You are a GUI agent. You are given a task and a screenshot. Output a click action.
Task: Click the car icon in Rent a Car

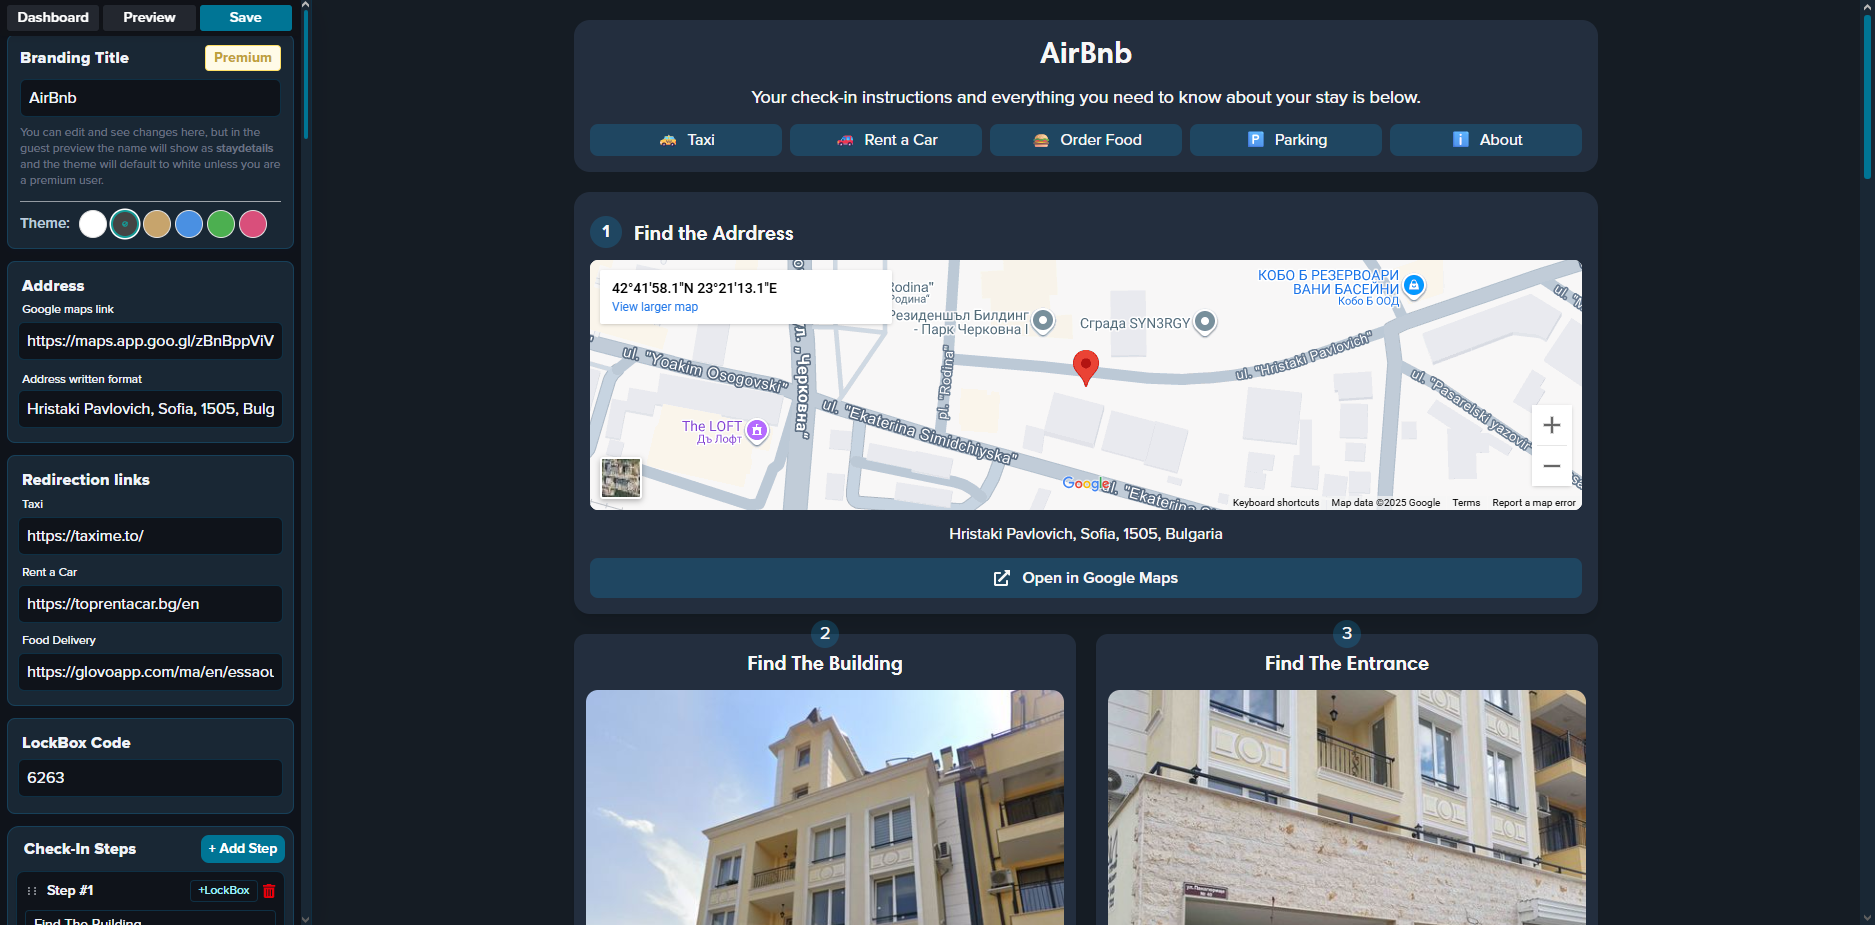845,140
